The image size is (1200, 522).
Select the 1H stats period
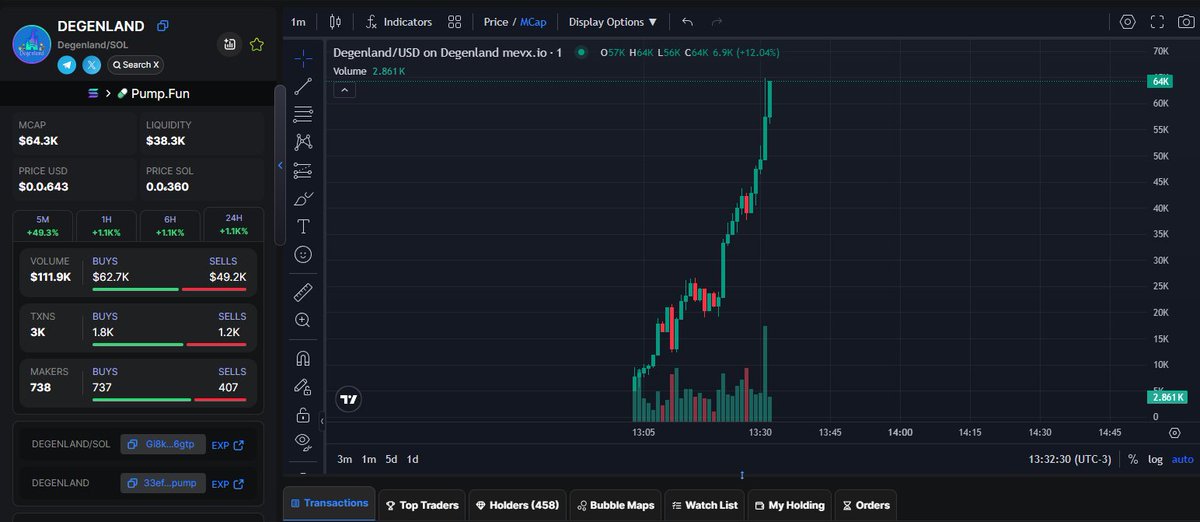coord(107,225)
